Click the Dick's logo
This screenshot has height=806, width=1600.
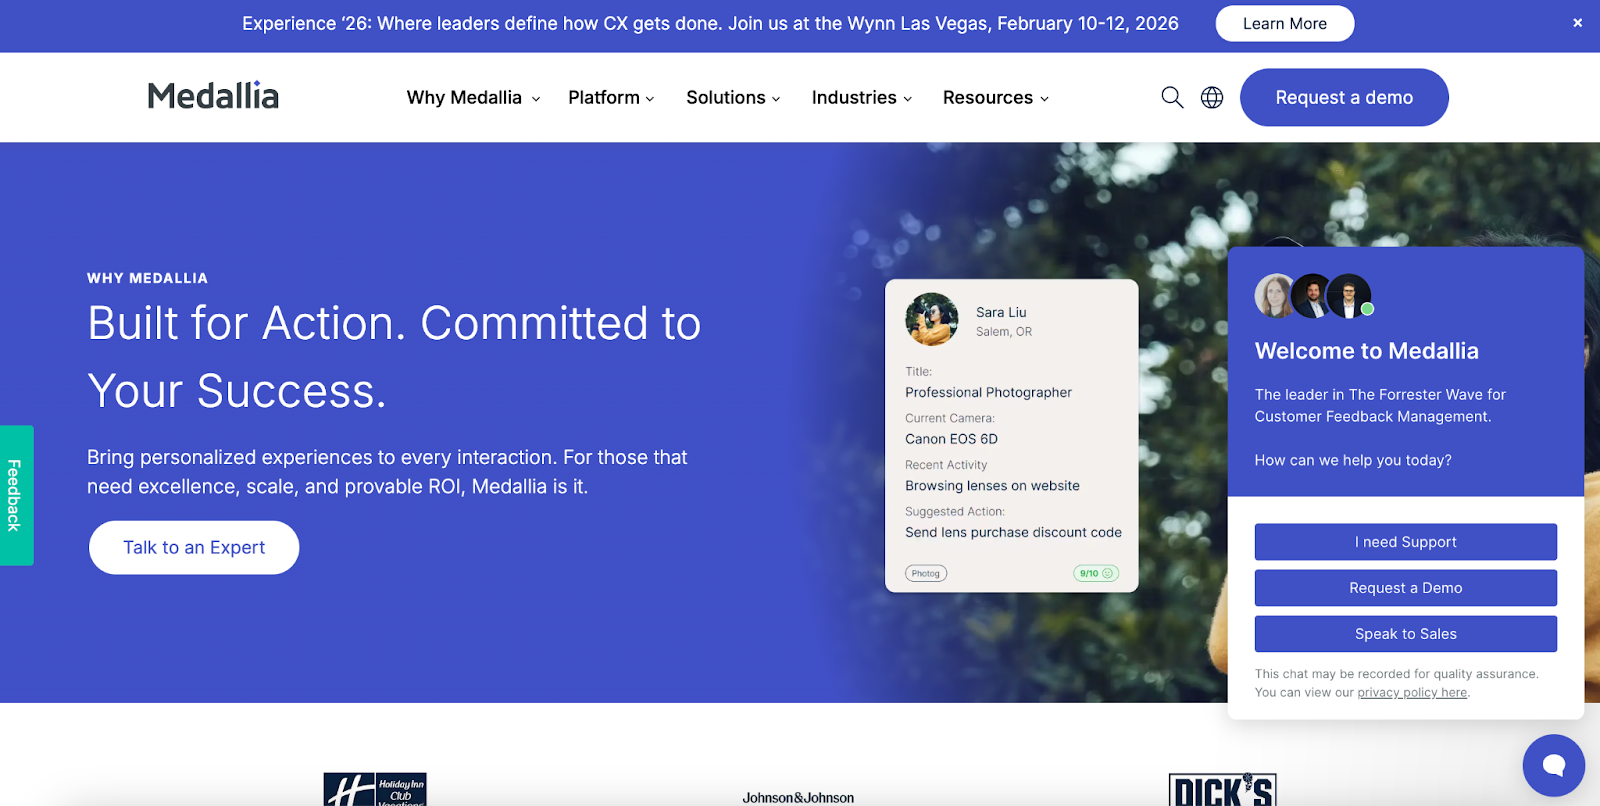coord(1222,789)
